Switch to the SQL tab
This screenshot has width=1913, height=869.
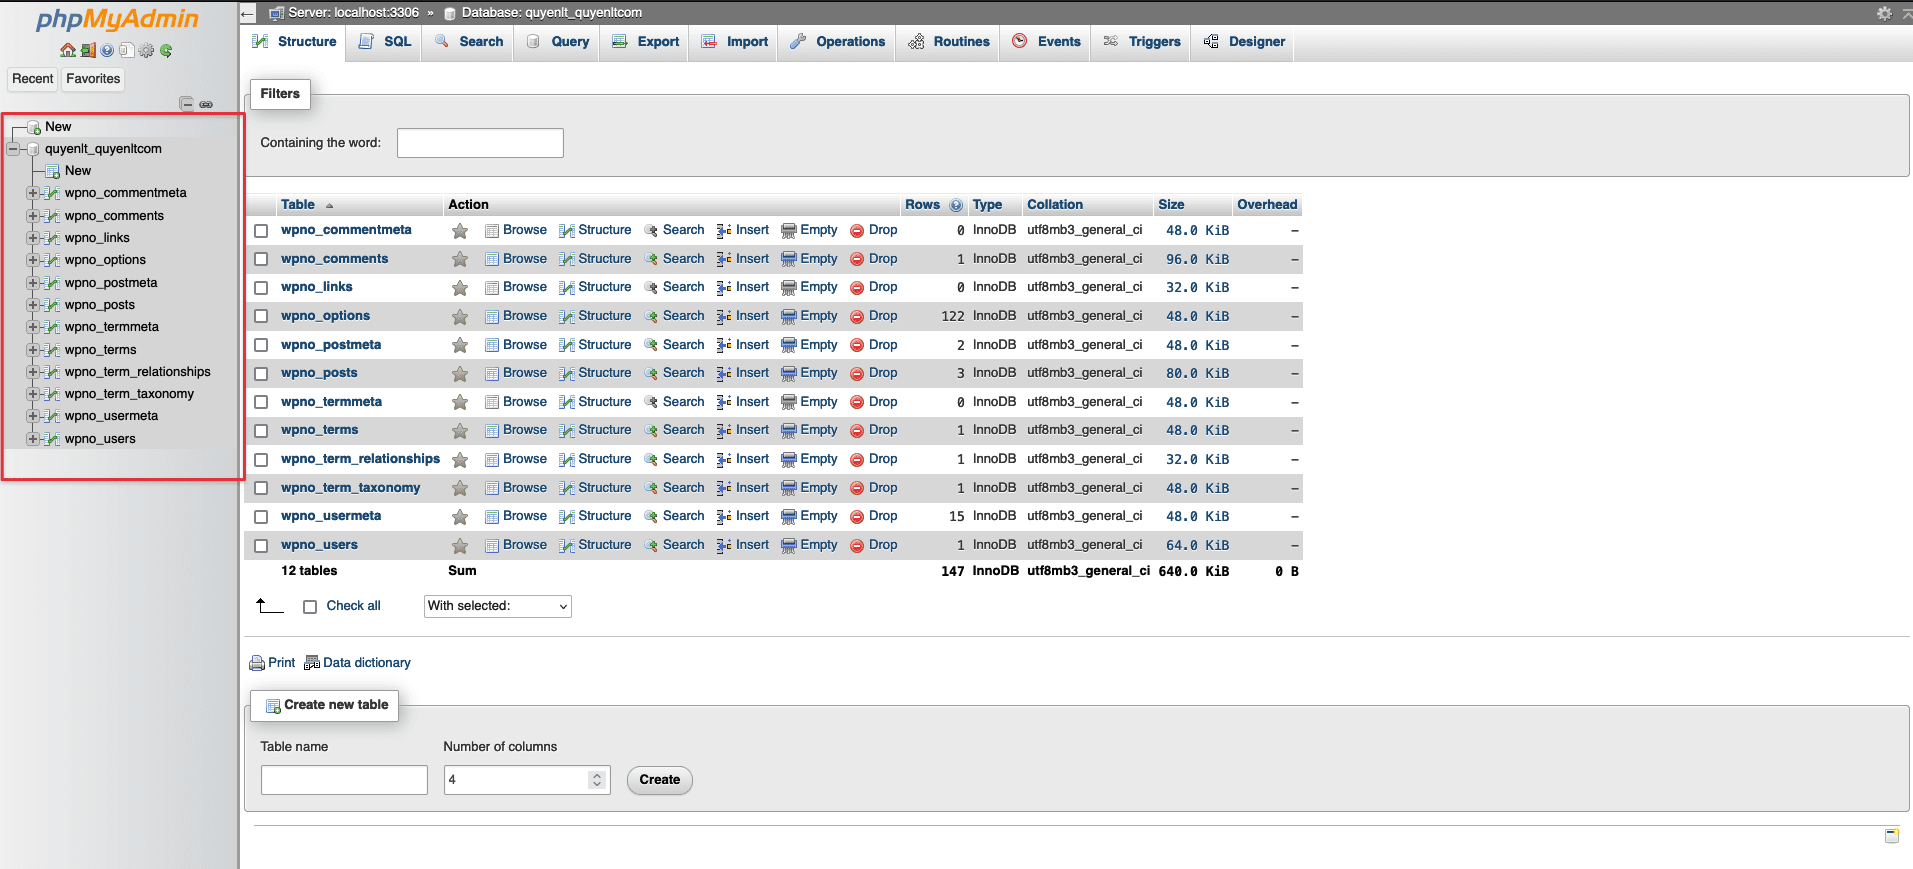pyautogui.click(x=386, y=42)
